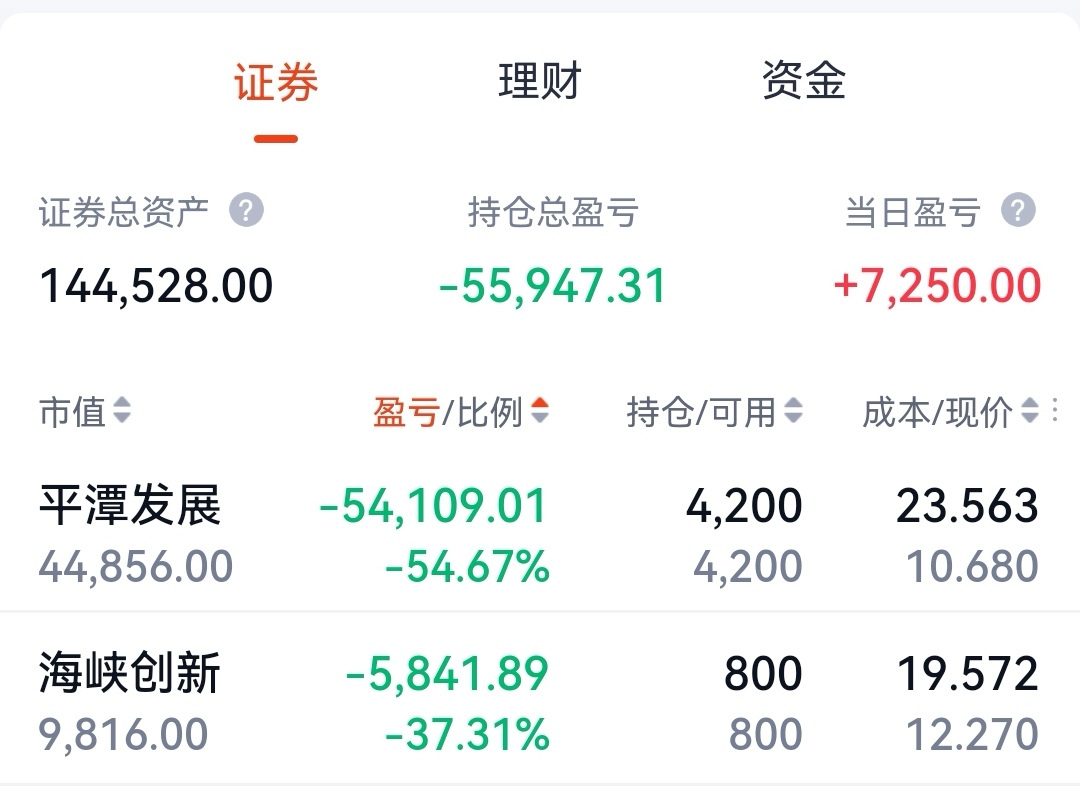1080x792 pixels.
Task: Select the 证券 tab
Action: pyautogui.click(x=276, y=82)
